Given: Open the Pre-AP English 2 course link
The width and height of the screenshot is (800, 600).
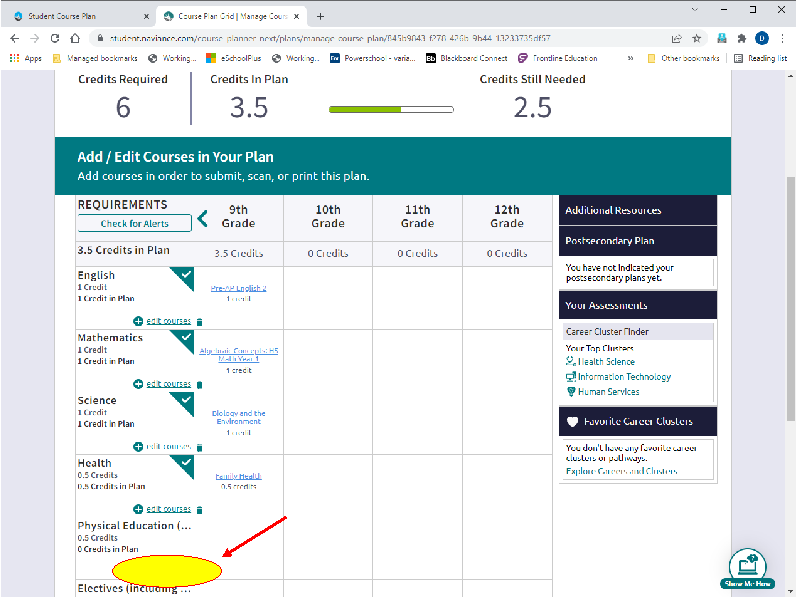Looking at the screenshot, I should click(238, 288).
